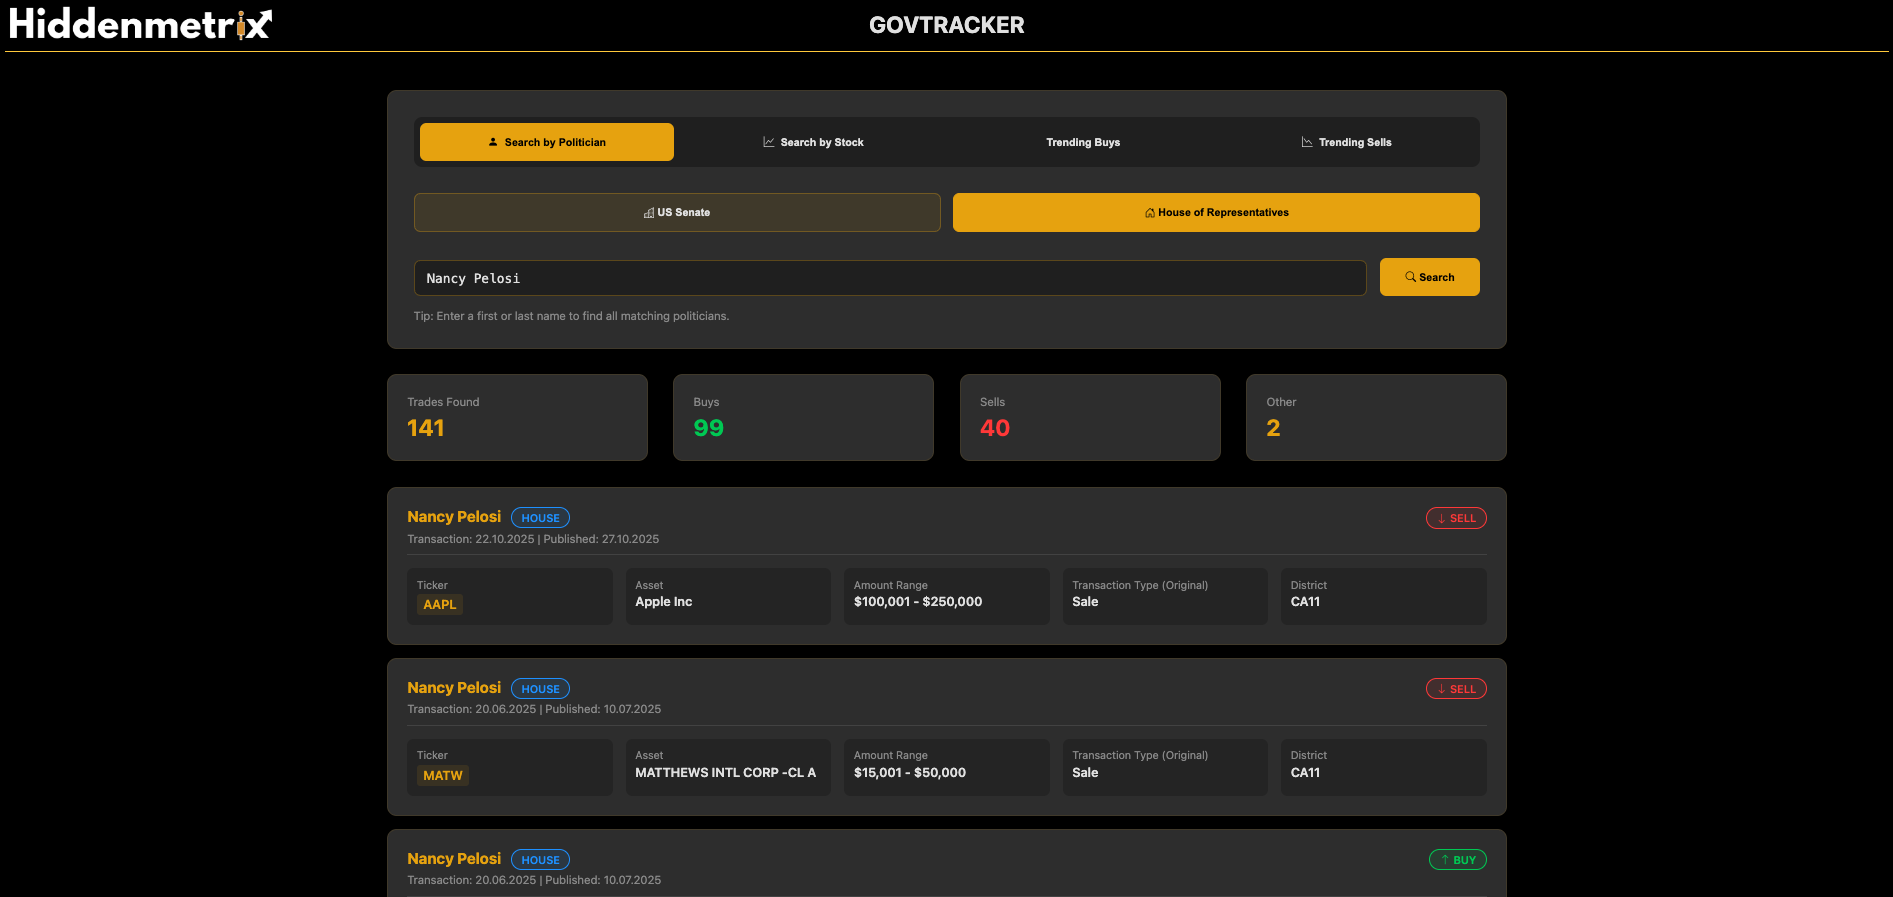The height and width of the screenshot is (897, 1893).
Task: Click the Sale transaction type on AAPL trade
Action: pyautogui.click(x=1085, y=602)
